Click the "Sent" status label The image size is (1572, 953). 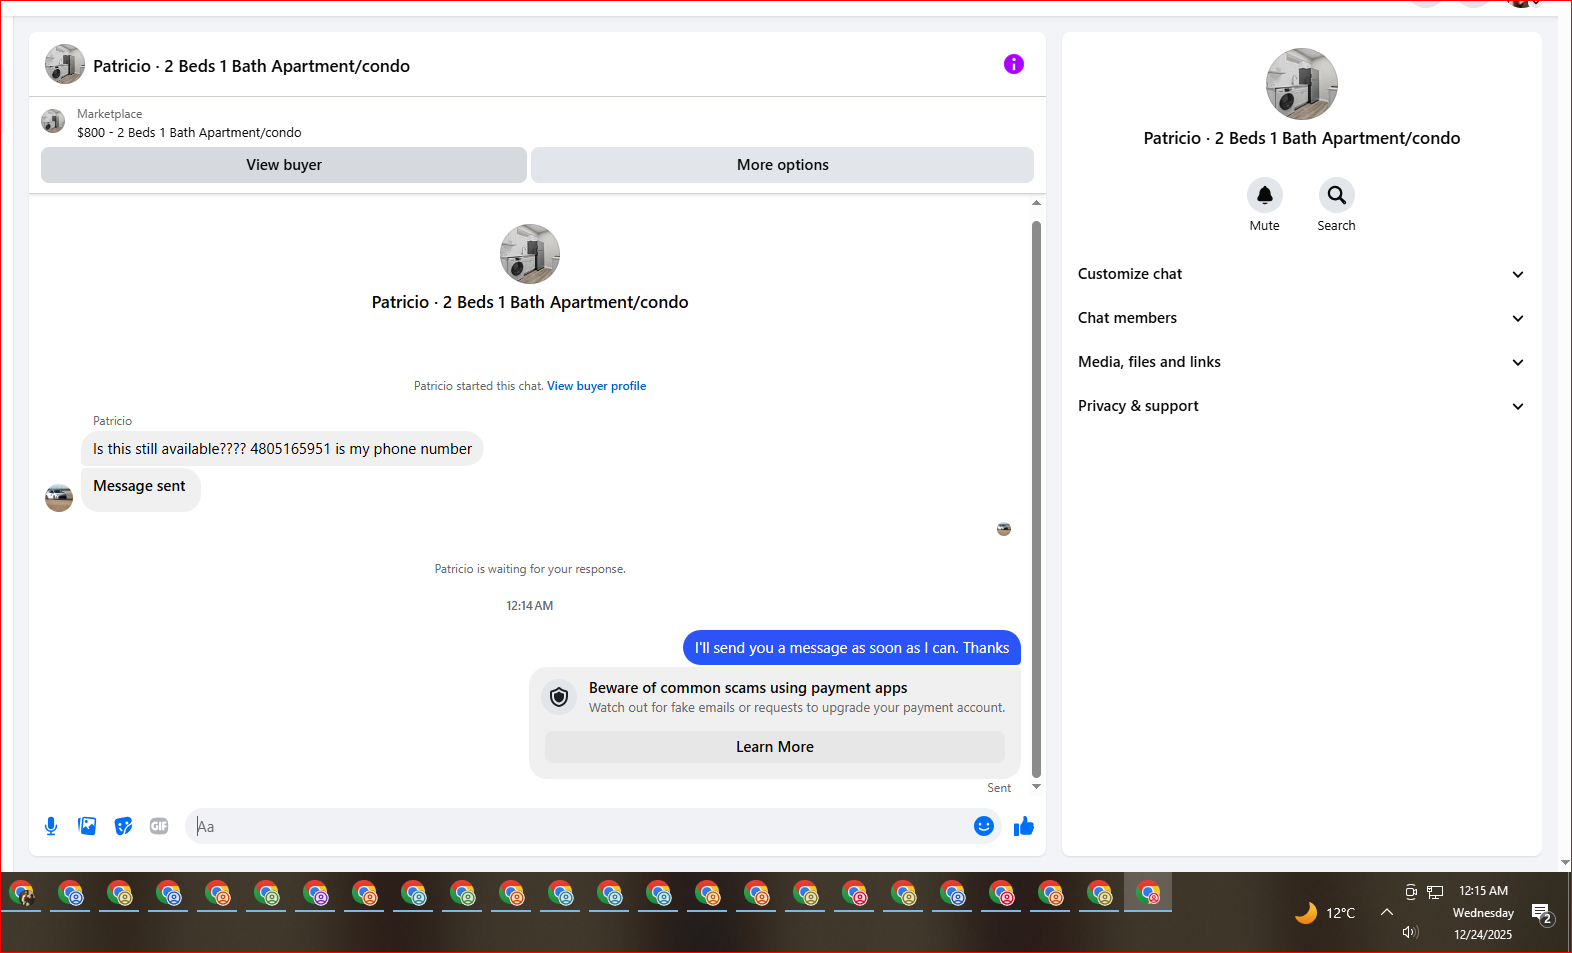(x=999, y=788)
